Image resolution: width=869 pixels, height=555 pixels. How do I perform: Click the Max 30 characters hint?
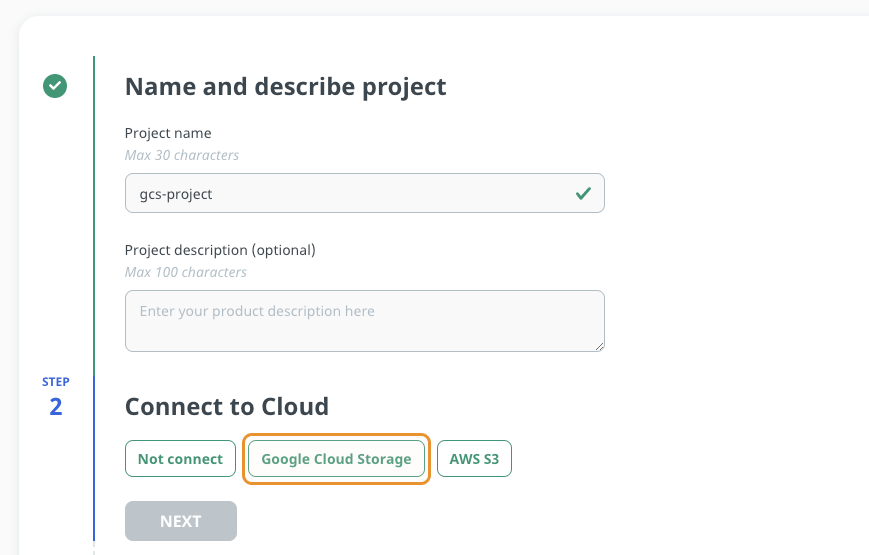tap(182, 155)
